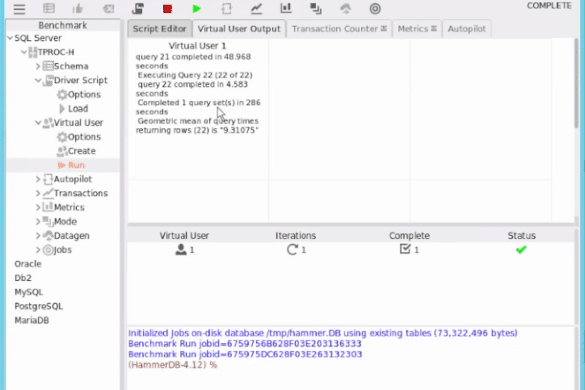Switch to Virtual User Output tab

click(x=239, y=29)
